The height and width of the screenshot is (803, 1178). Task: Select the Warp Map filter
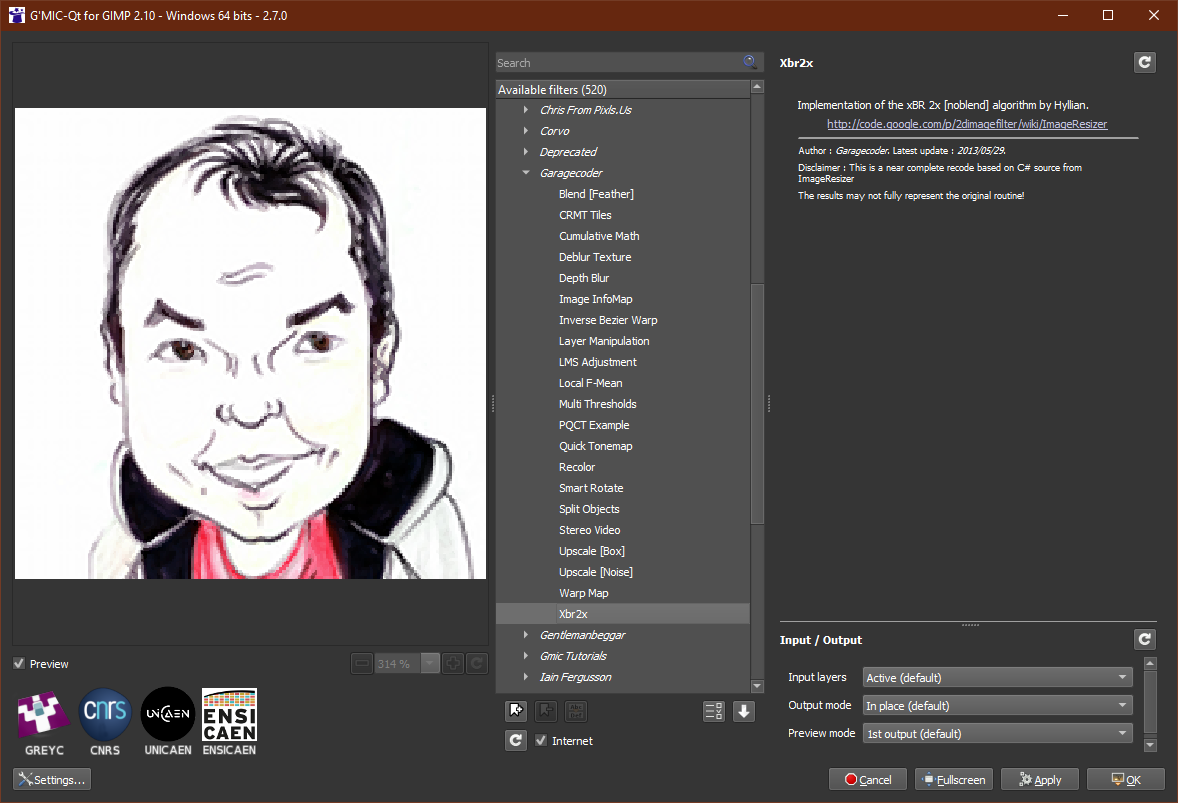[x=584, y=593]
